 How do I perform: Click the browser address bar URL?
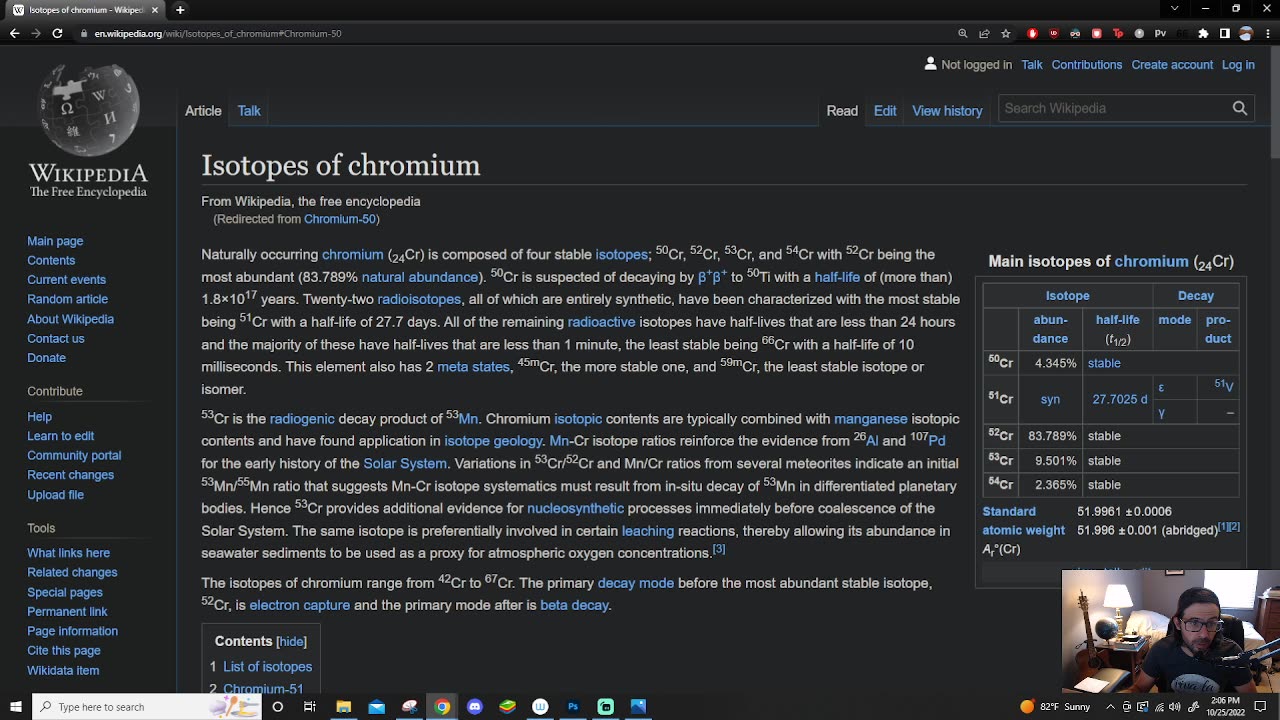click(218, 33)
